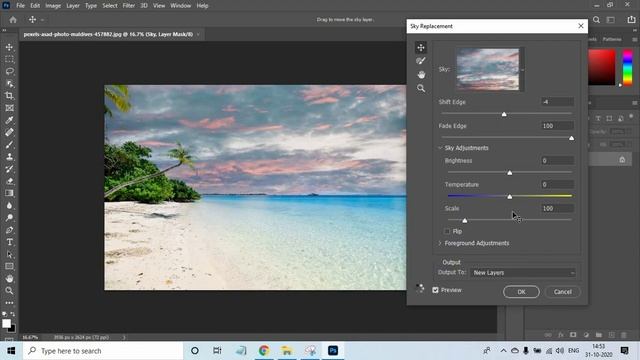Image resolution: width=640 pixels, height=360 pixels.
Task: Open the Search icon at top right
Action: (x=596, y=20)
